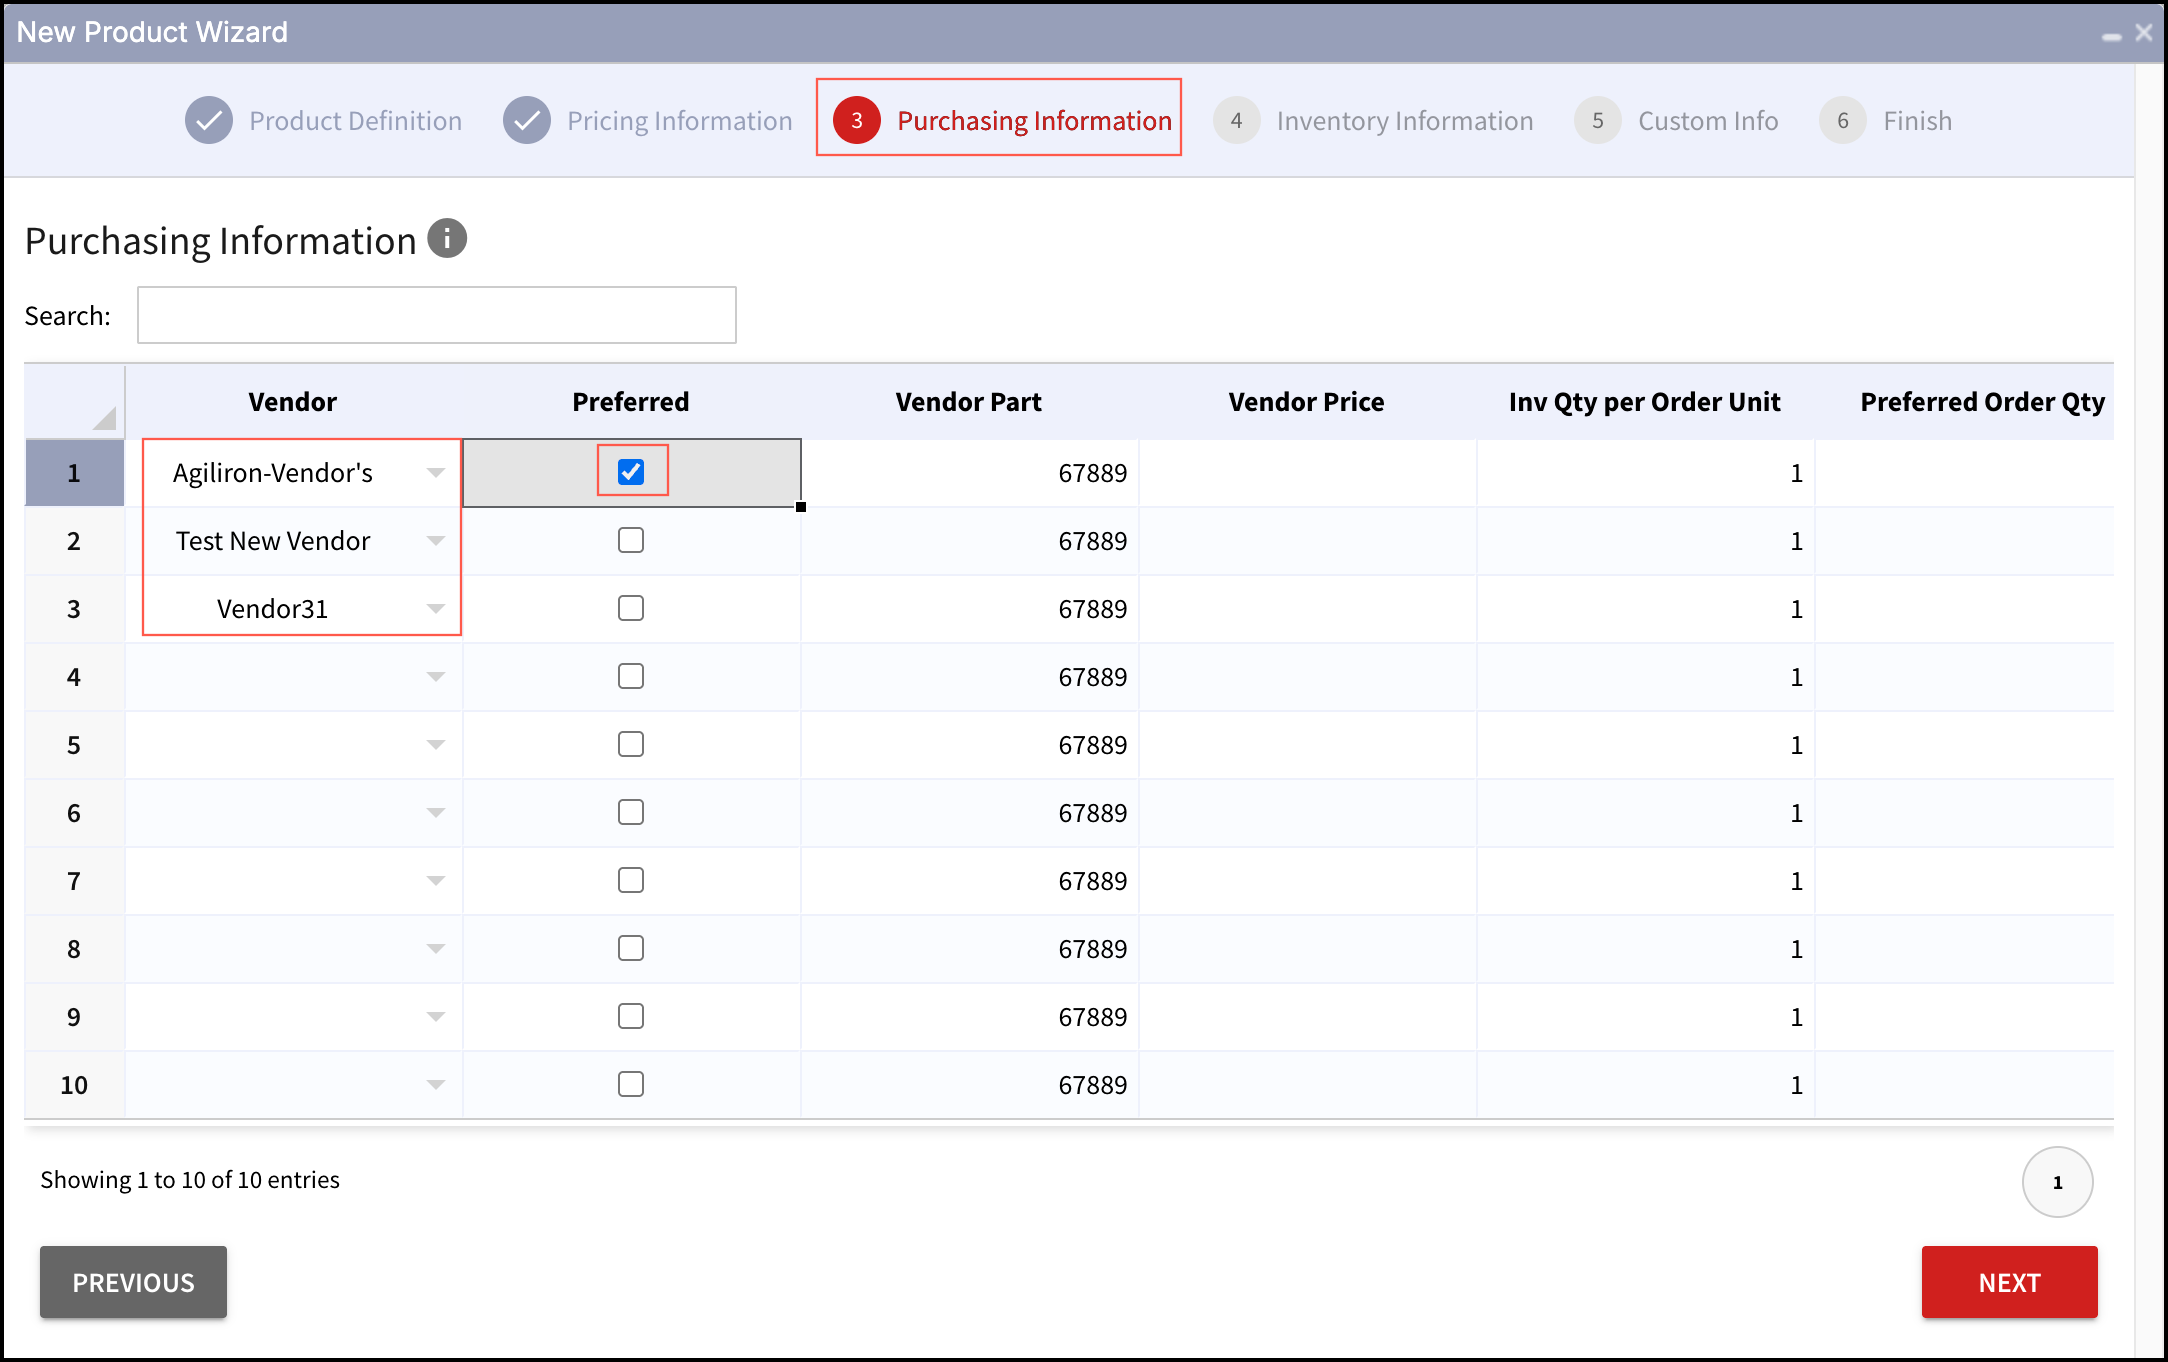Open the vendor dropdown in row 4
The width and height of the screenshot is (2168, 1362).
pyautogui.click(x=435, y=677)
